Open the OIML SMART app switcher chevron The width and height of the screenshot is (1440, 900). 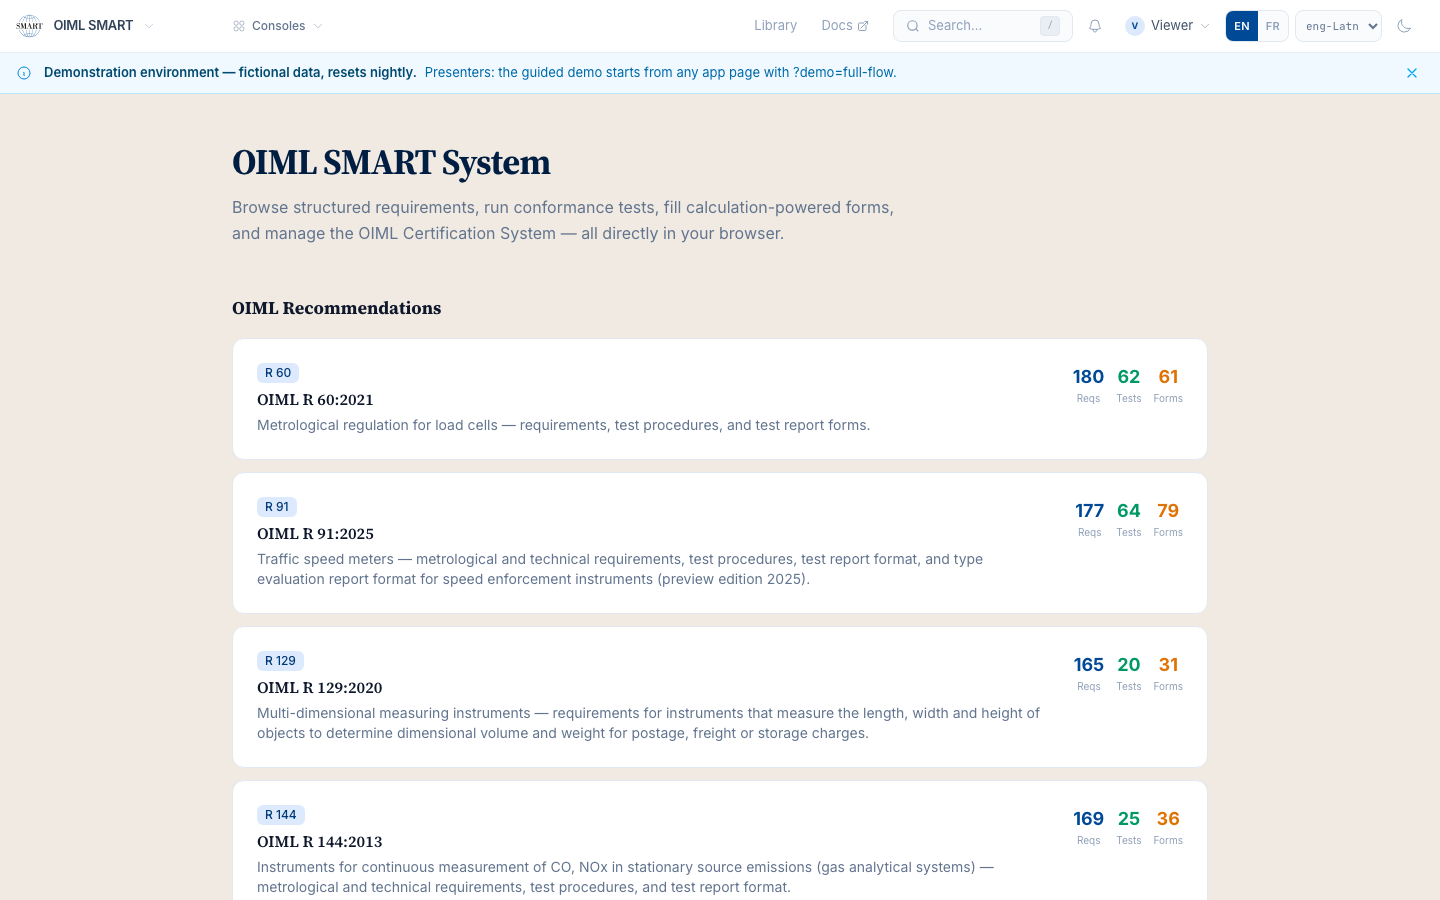pos(149,26)
